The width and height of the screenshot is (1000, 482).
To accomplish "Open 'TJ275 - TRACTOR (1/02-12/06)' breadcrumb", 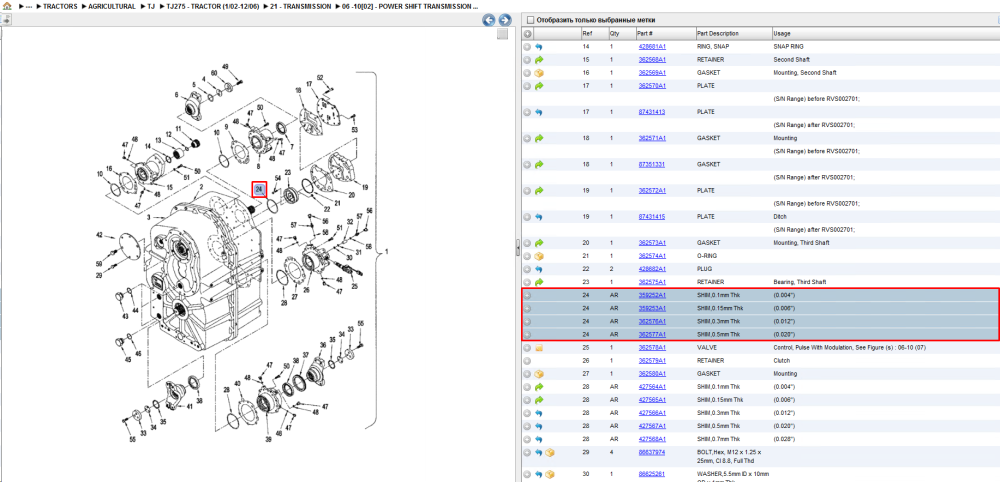I will point(212,6).
